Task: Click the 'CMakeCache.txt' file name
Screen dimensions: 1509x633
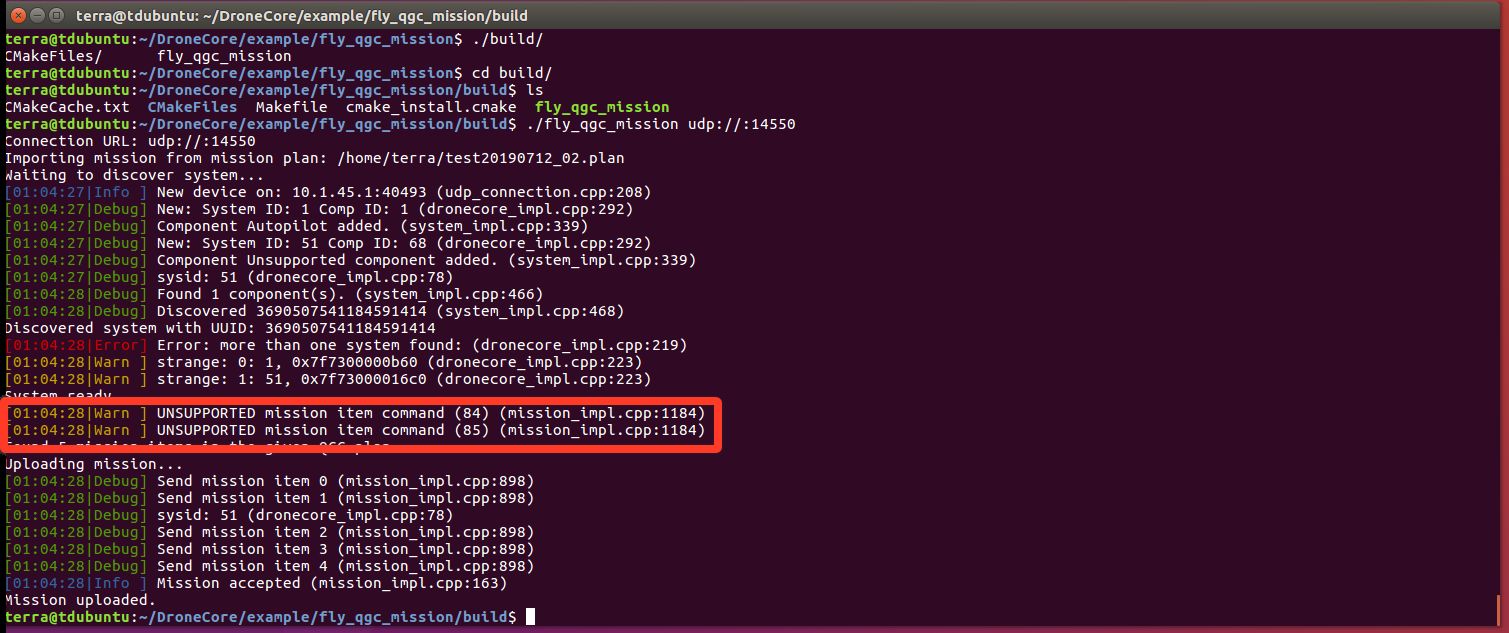Action: coord(68,107)
